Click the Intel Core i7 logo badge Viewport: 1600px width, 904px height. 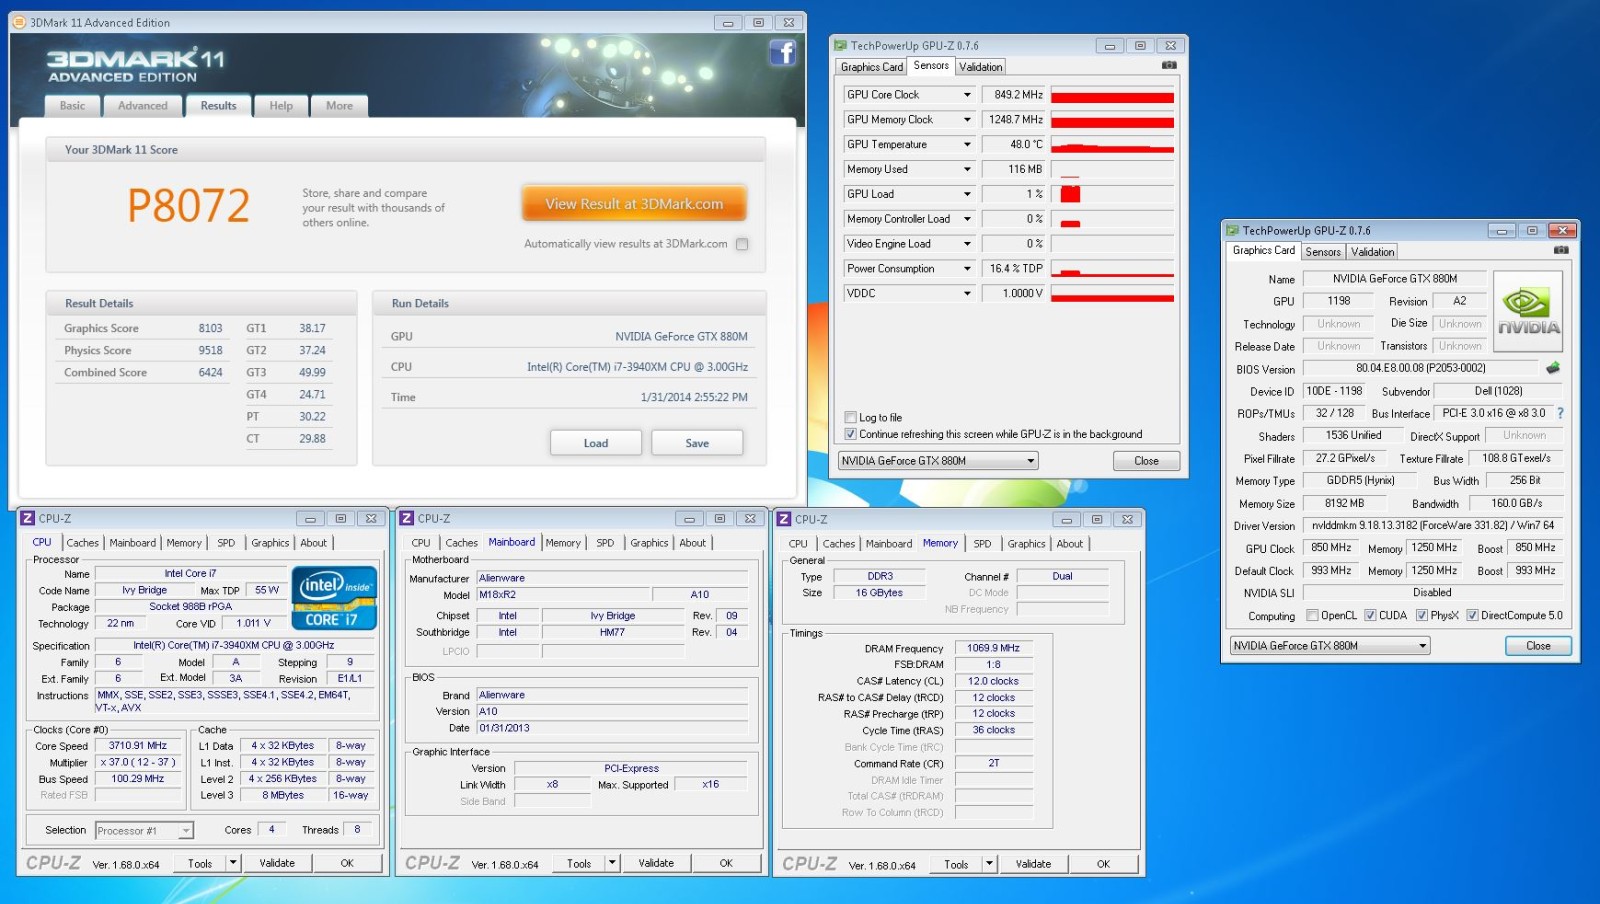pos(334,598)
